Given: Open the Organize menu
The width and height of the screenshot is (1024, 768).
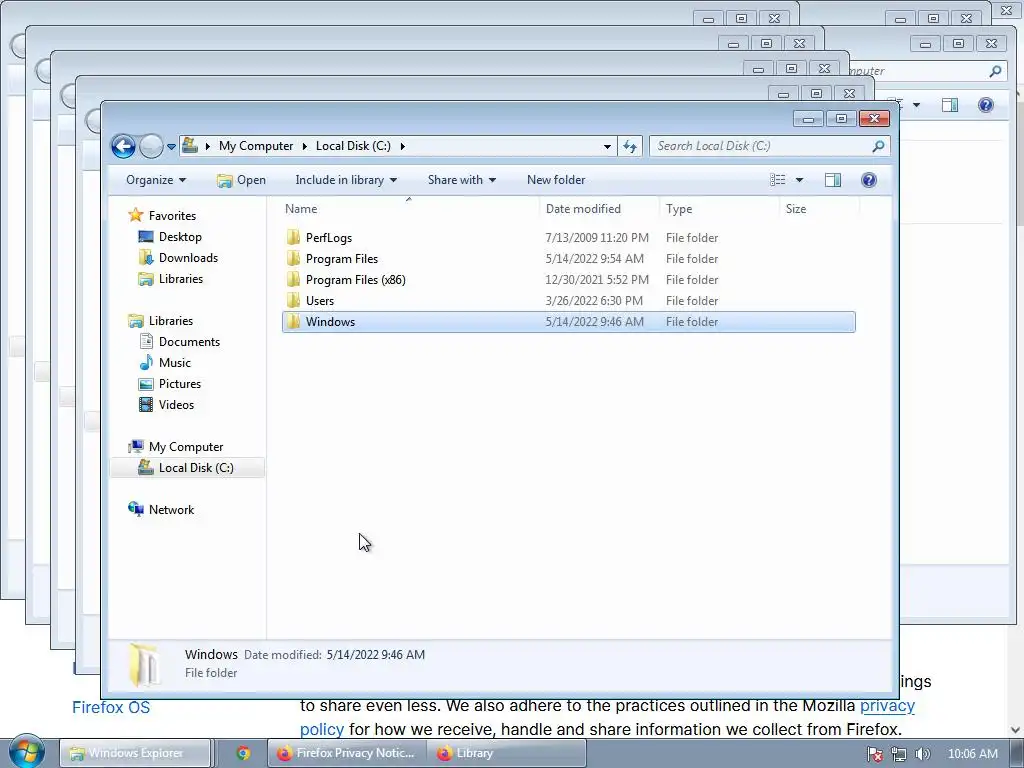Looking at the screenshot, I should click(x=155, y=180).
